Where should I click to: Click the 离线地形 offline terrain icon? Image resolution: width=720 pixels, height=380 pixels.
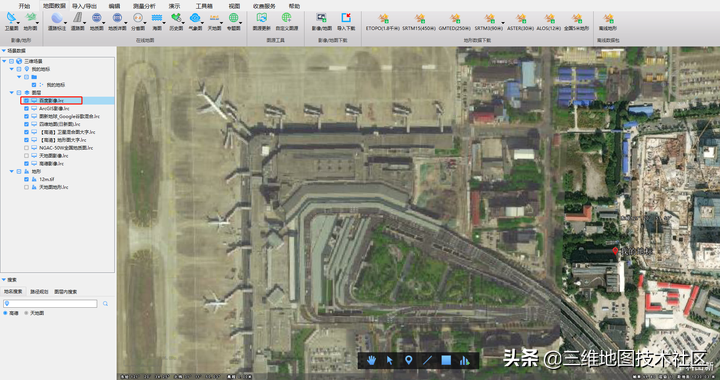click(608, 18)
